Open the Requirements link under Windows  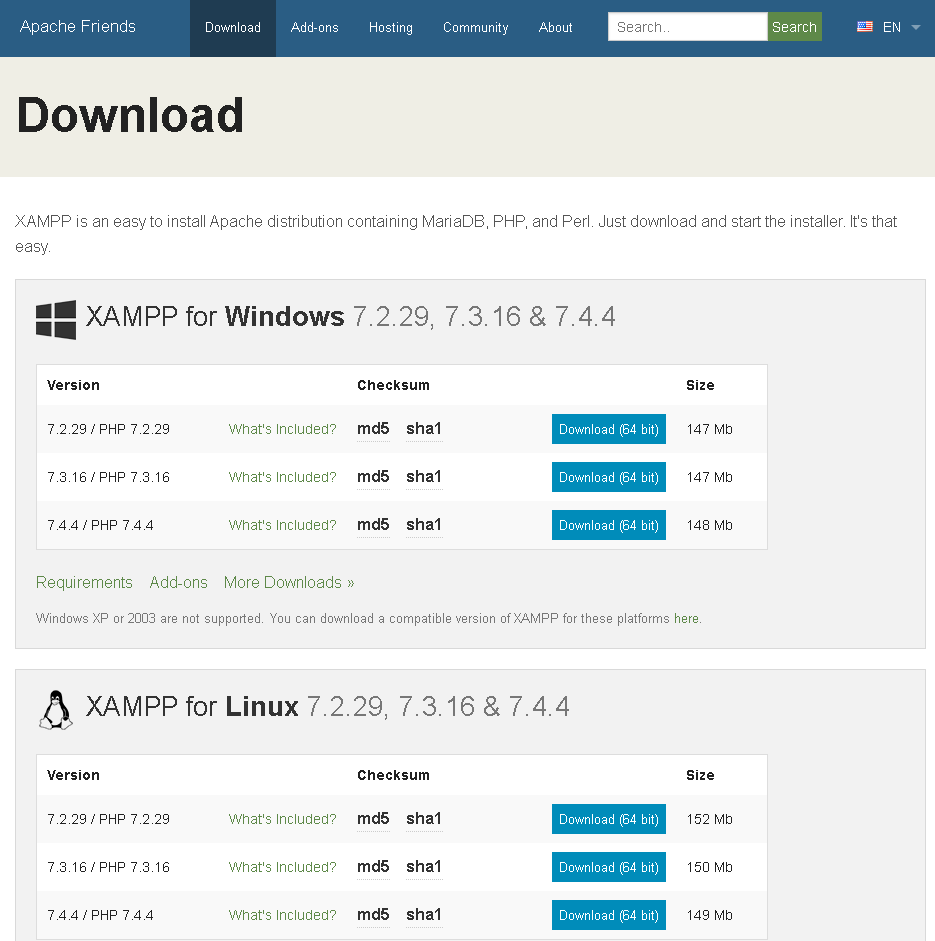tap(84, 583)
